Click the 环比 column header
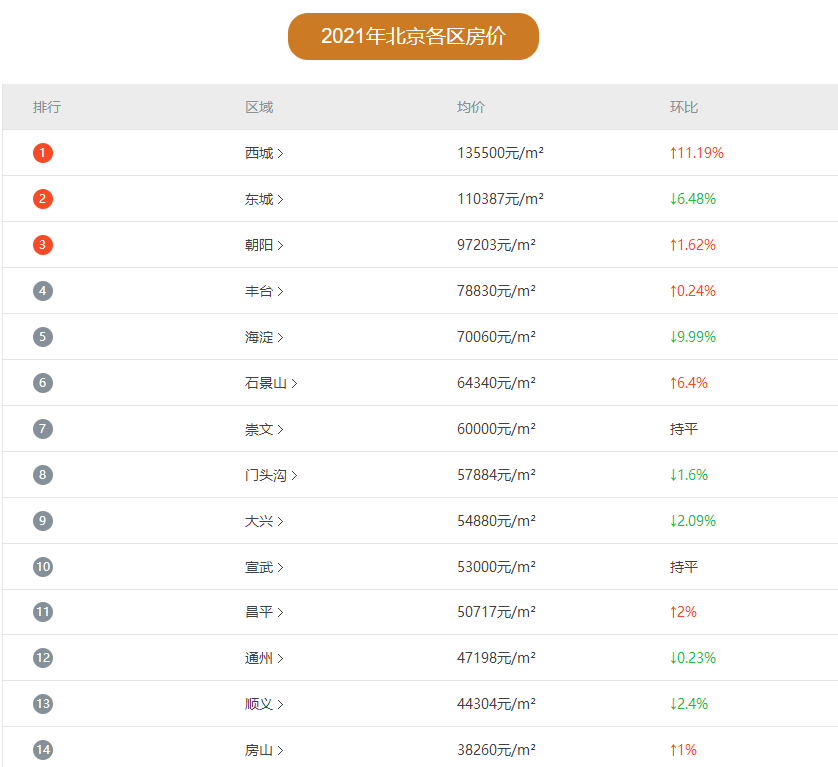This screenshot has height=767, width=838. tap(684, 107)
